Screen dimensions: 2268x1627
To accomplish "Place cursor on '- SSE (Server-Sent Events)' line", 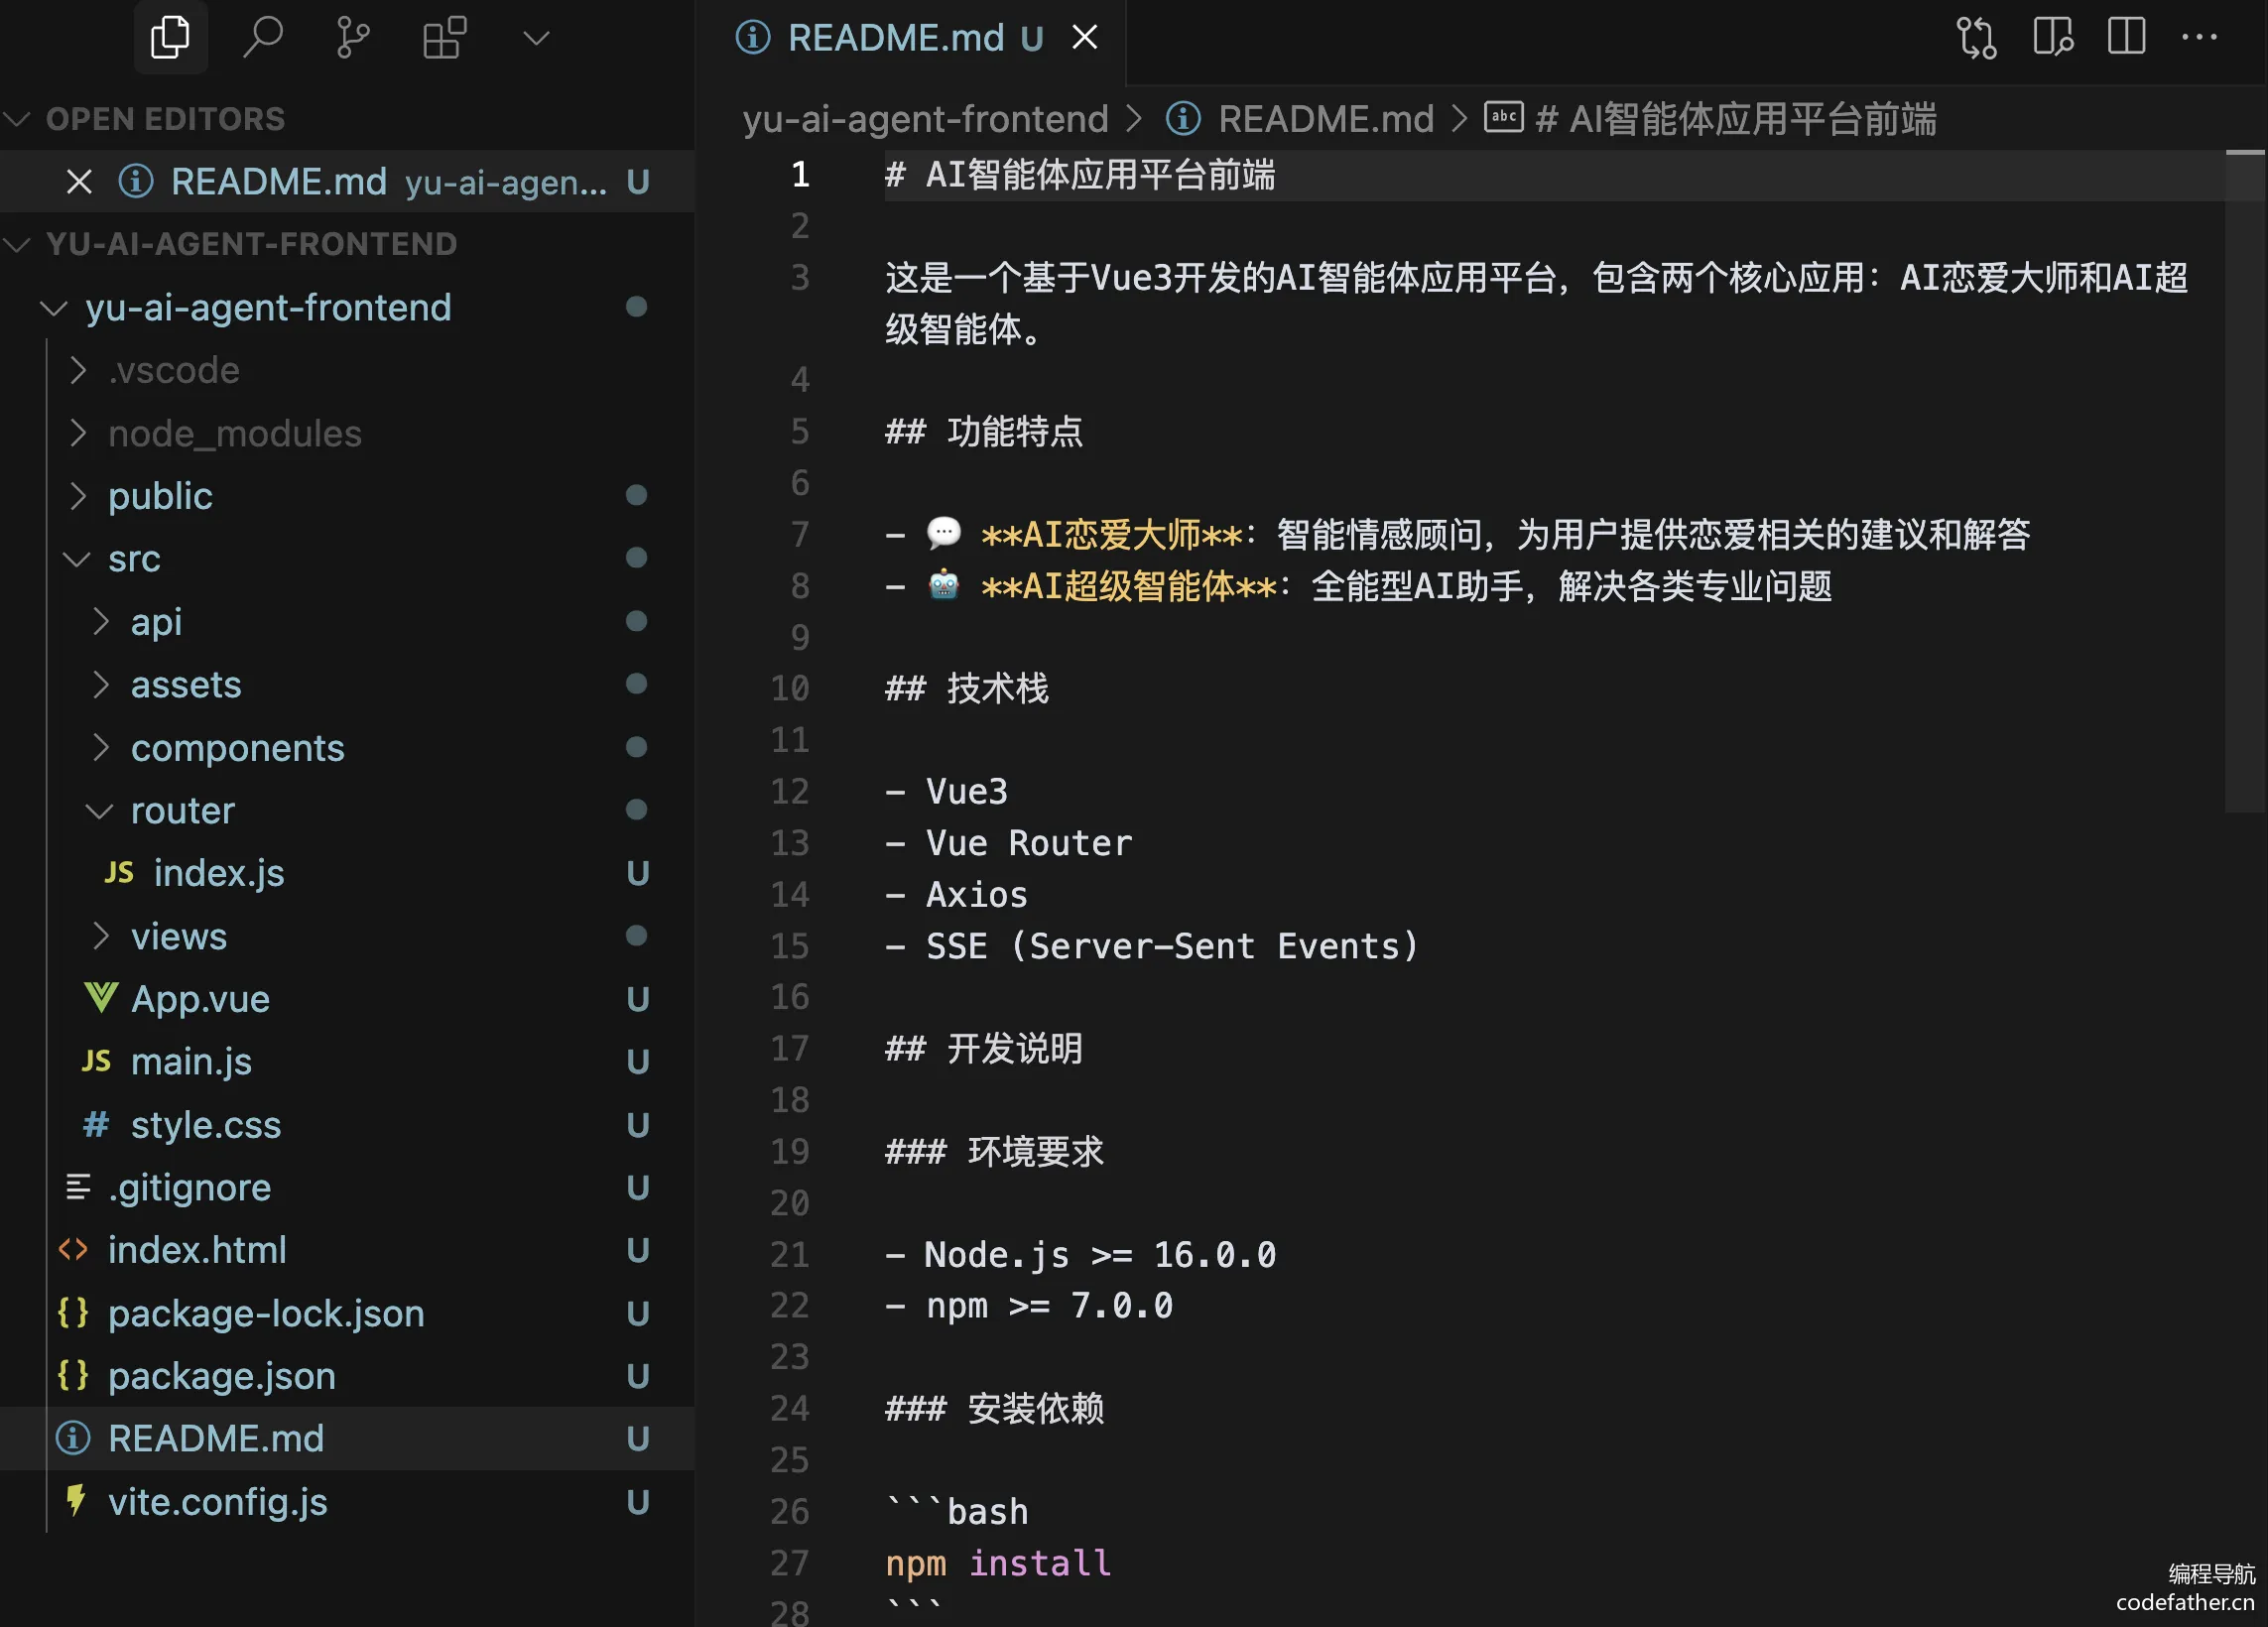I will [1152, 946].
